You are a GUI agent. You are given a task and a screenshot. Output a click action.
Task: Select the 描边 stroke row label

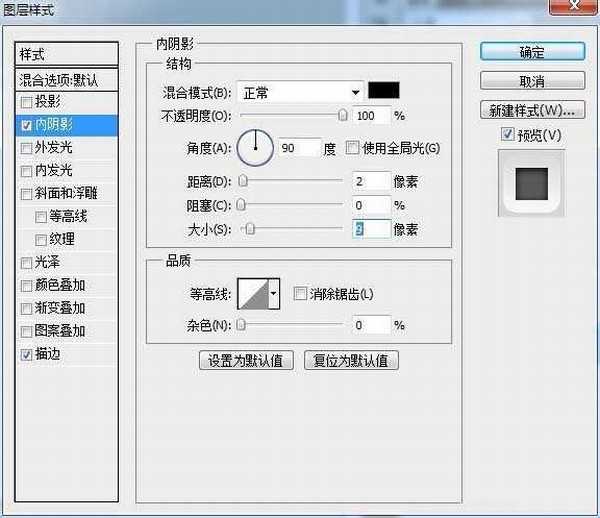(x=47, y=354)
